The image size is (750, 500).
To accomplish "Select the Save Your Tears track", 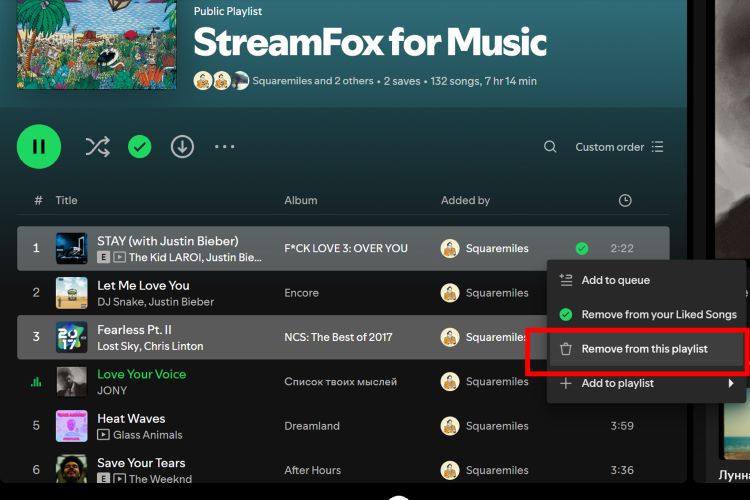I will [x=141, y=463].
